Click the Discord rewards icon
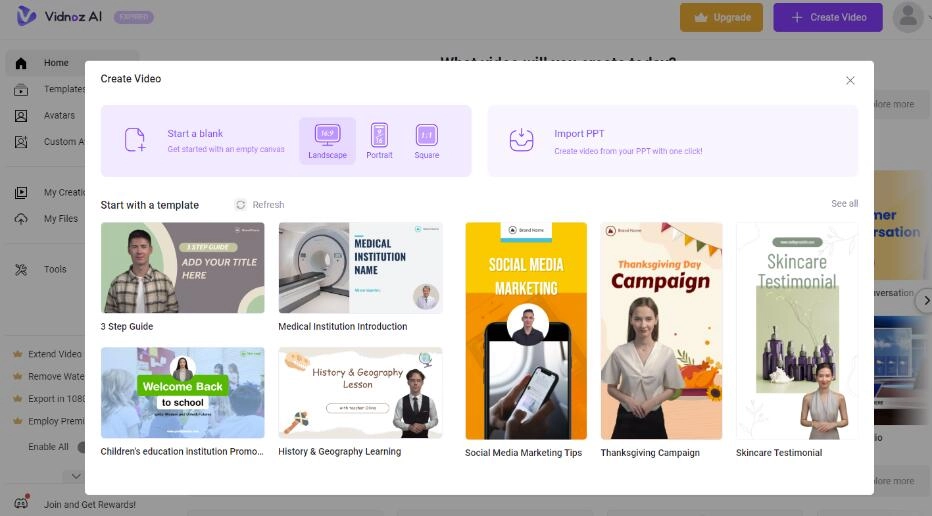The image size is (932, 516). pyautogui.click(x=21, y=503)
